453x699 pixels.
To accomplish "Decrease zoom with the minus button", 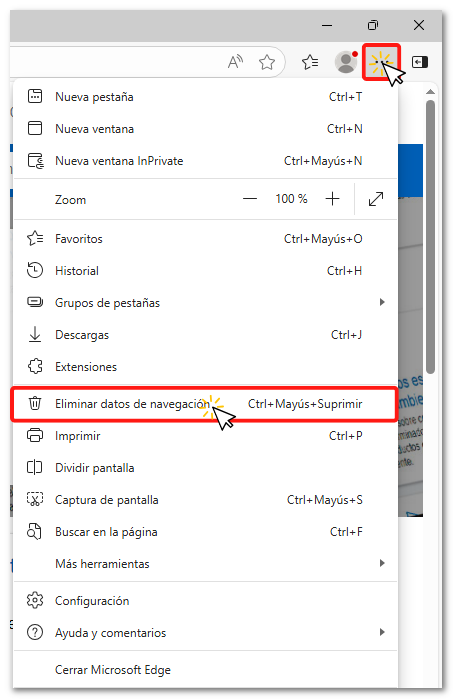I will 250,199.
